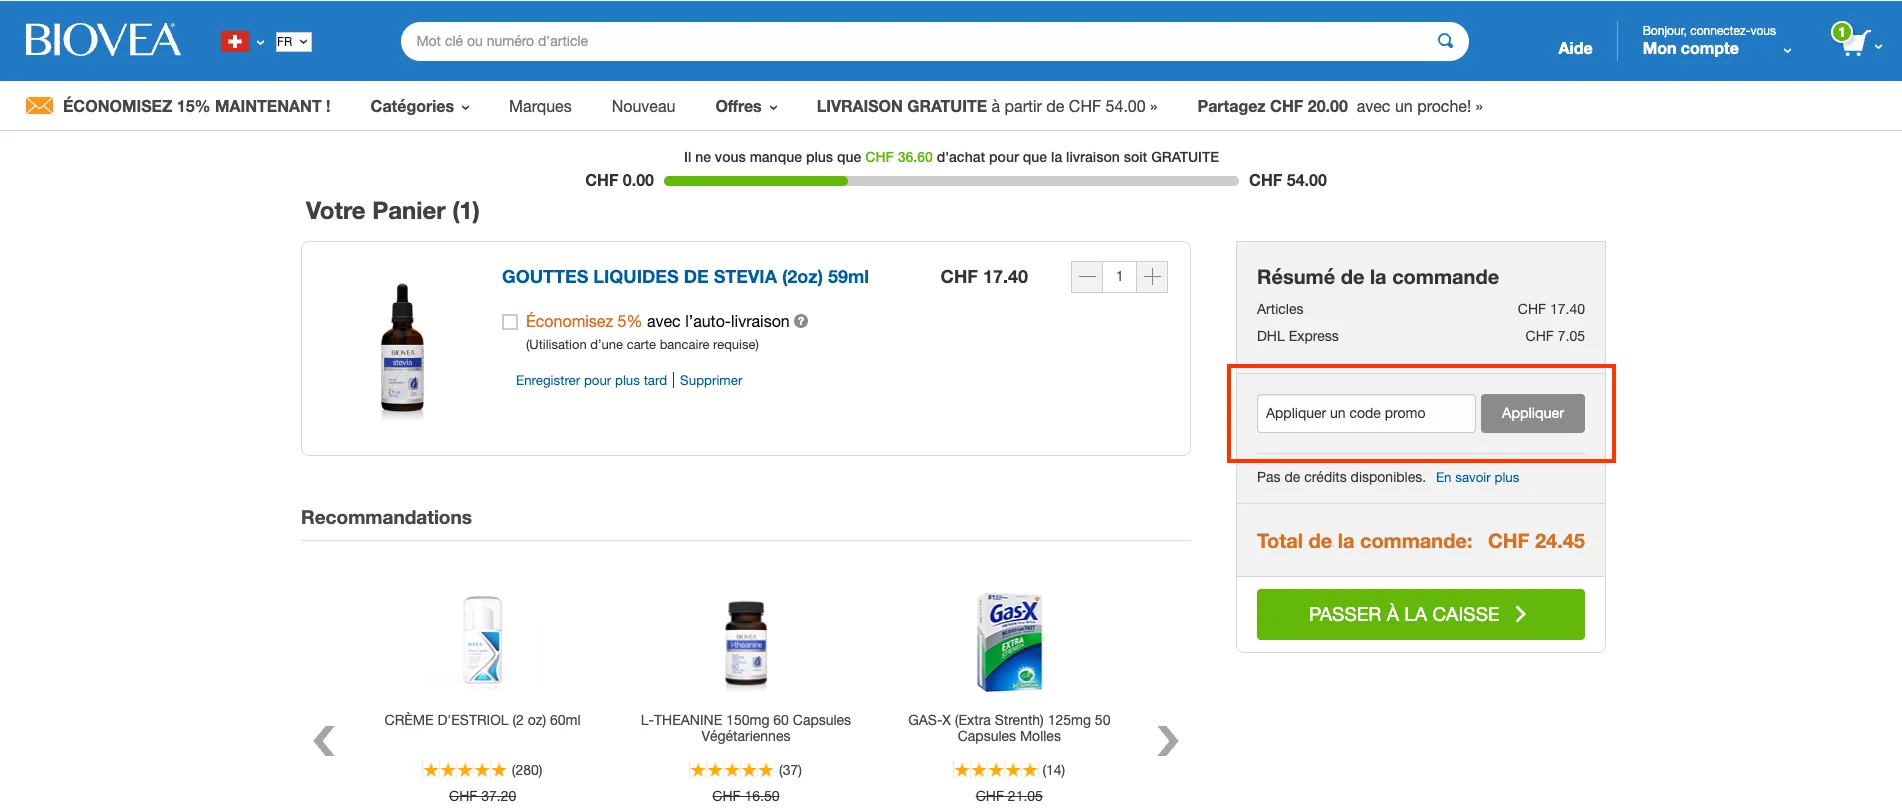Click the free shipping progress bar
The width and height of the screenshot is (1902, 810).
click(x=950, y=181)
